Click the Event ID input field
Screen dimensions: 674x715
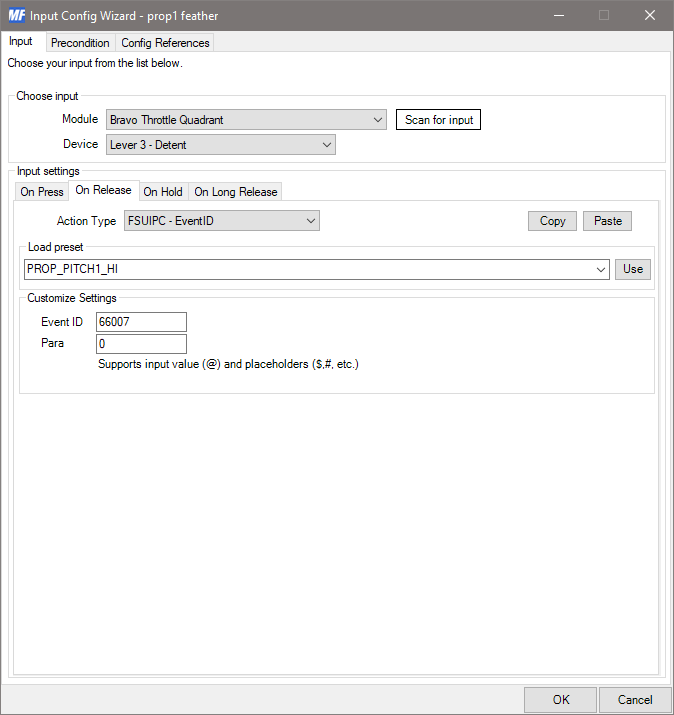(141, 322)
